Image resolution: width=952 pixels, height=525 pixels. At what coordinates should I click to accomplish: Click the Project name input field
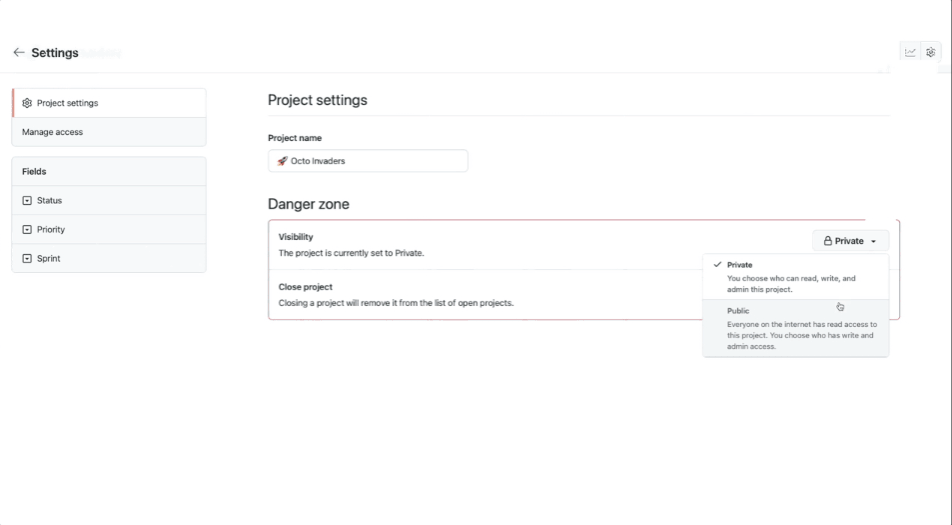click(380, 161)
